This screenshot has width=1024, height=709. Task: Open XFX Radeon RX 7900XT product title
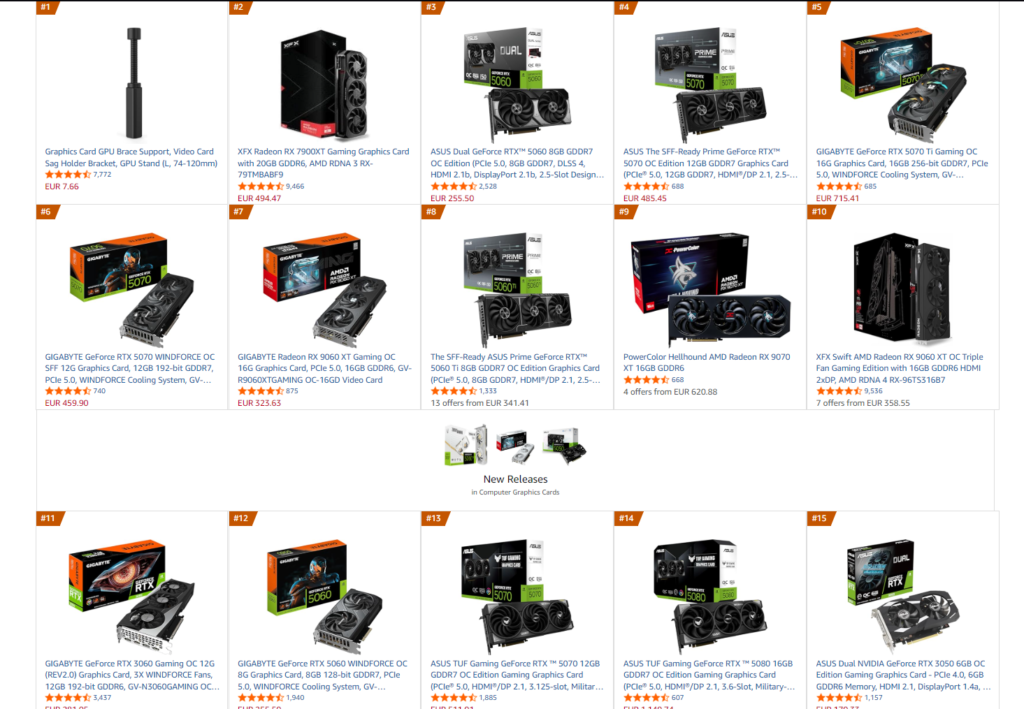click(x=323, y=163)
